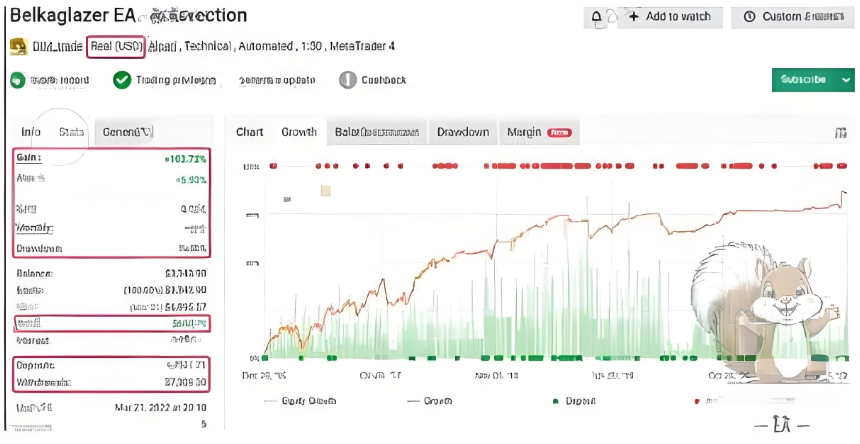
Task: Open the Custom analysis clock button
Action: point(794,17)
